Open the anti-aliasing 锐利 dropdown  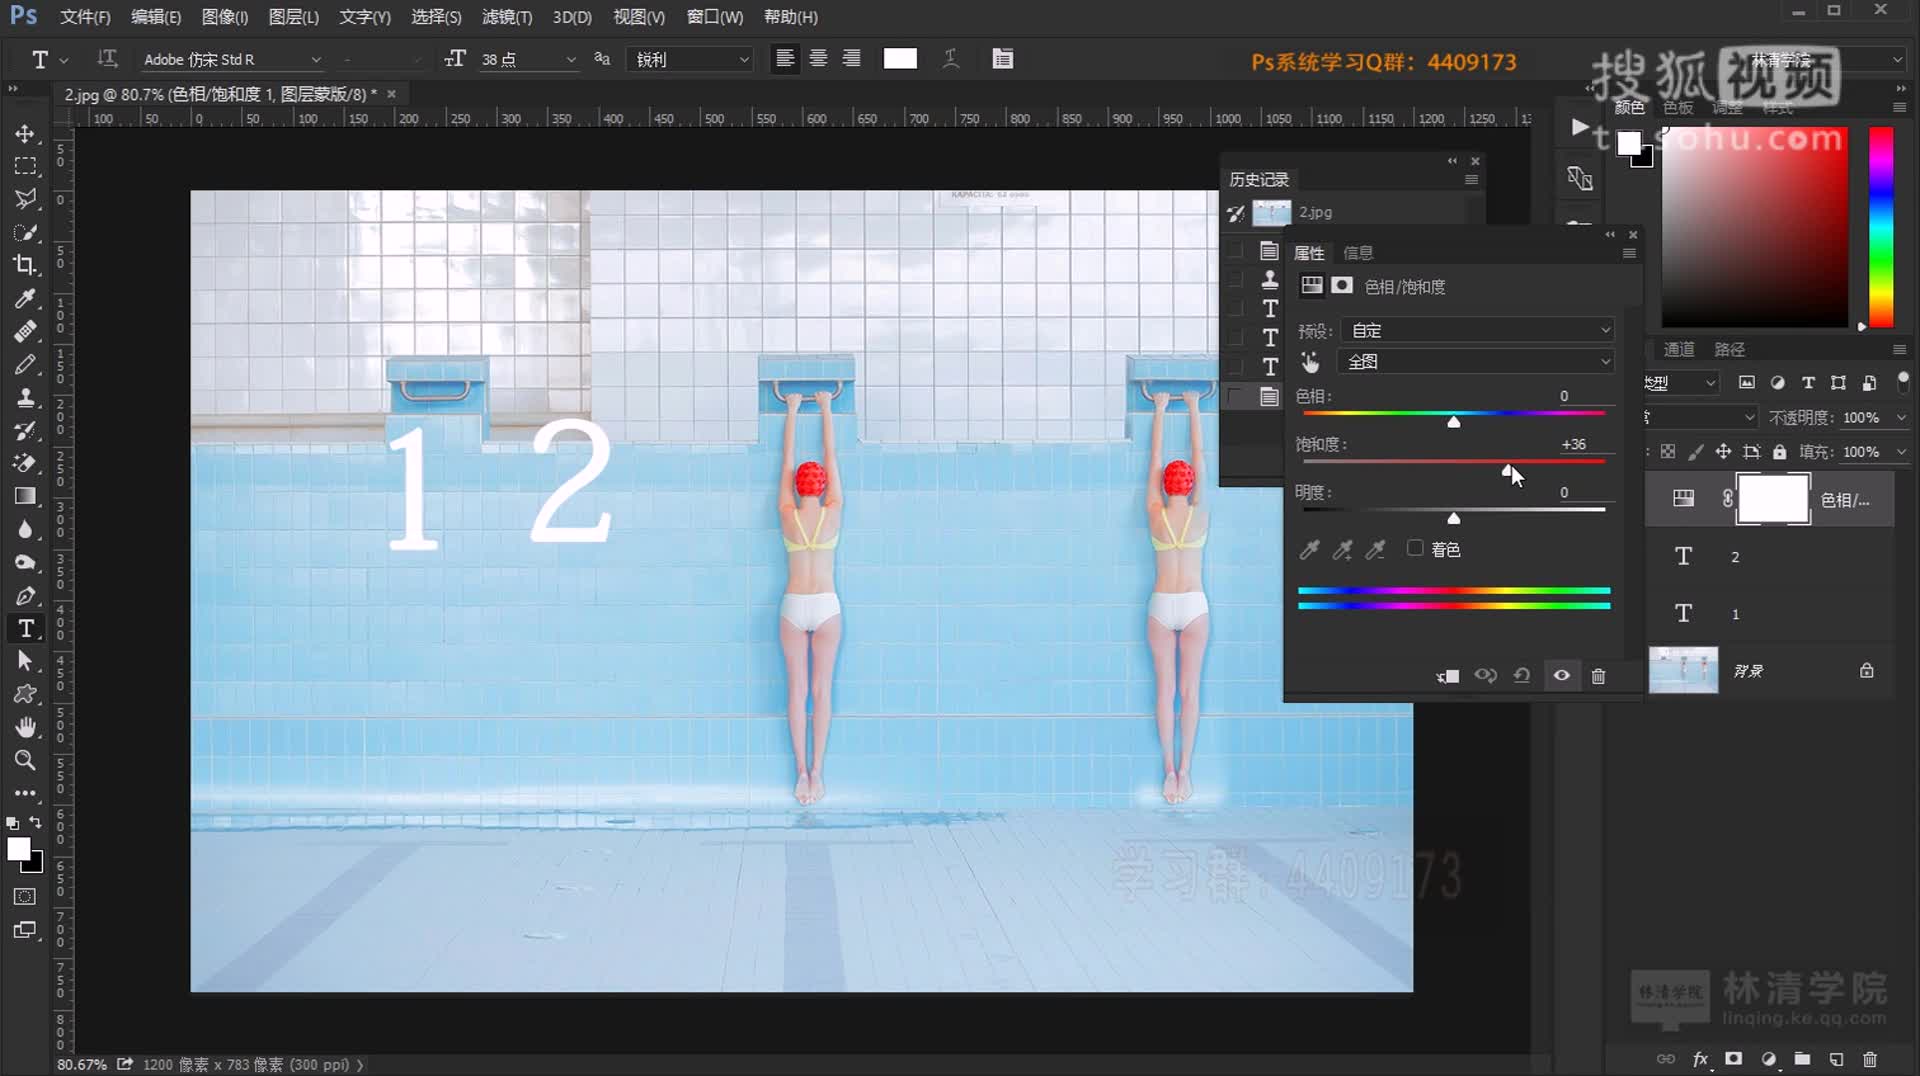coord(691,59)
